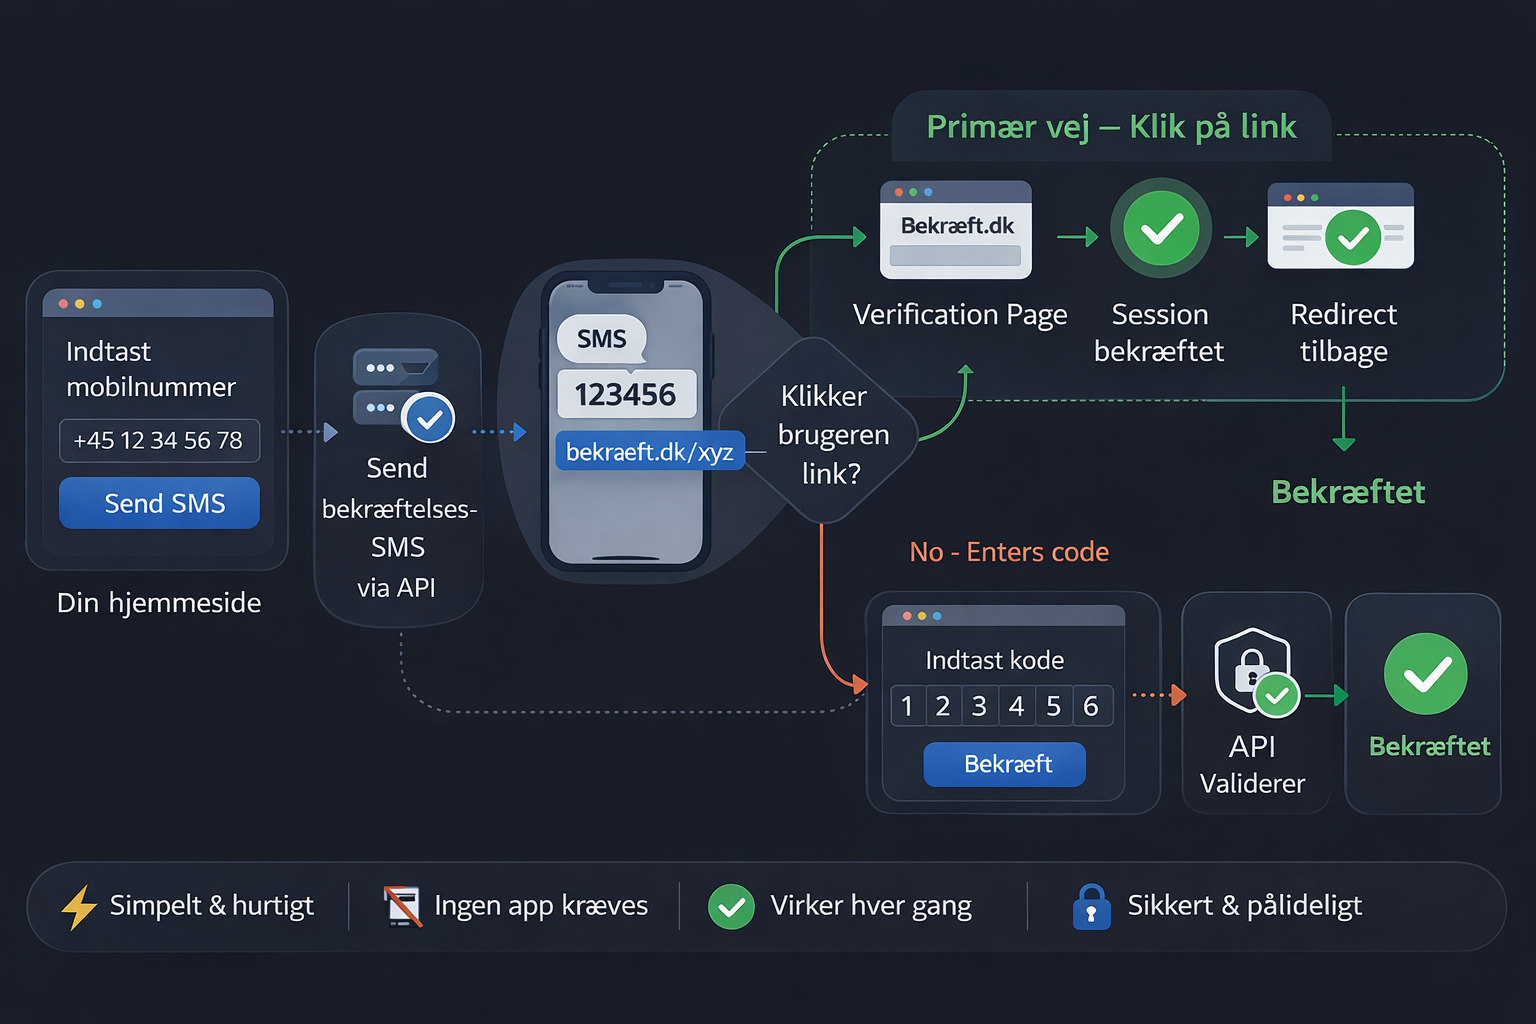Select the Bekræftet checkmark at the bottom right
Screen dimensions: 1536x1024
tap(1424, 673)
